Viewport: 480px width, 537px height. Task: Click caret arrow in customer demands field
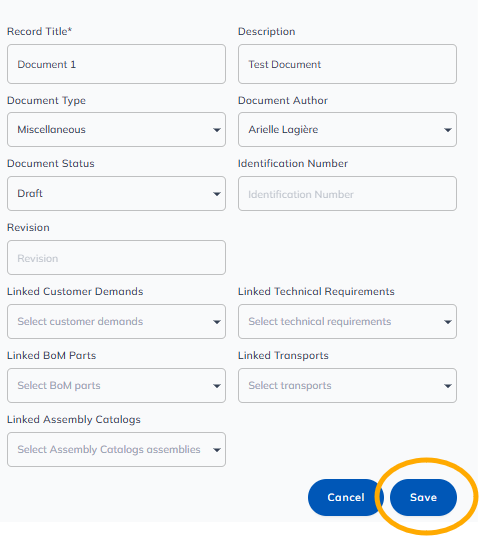216,322
